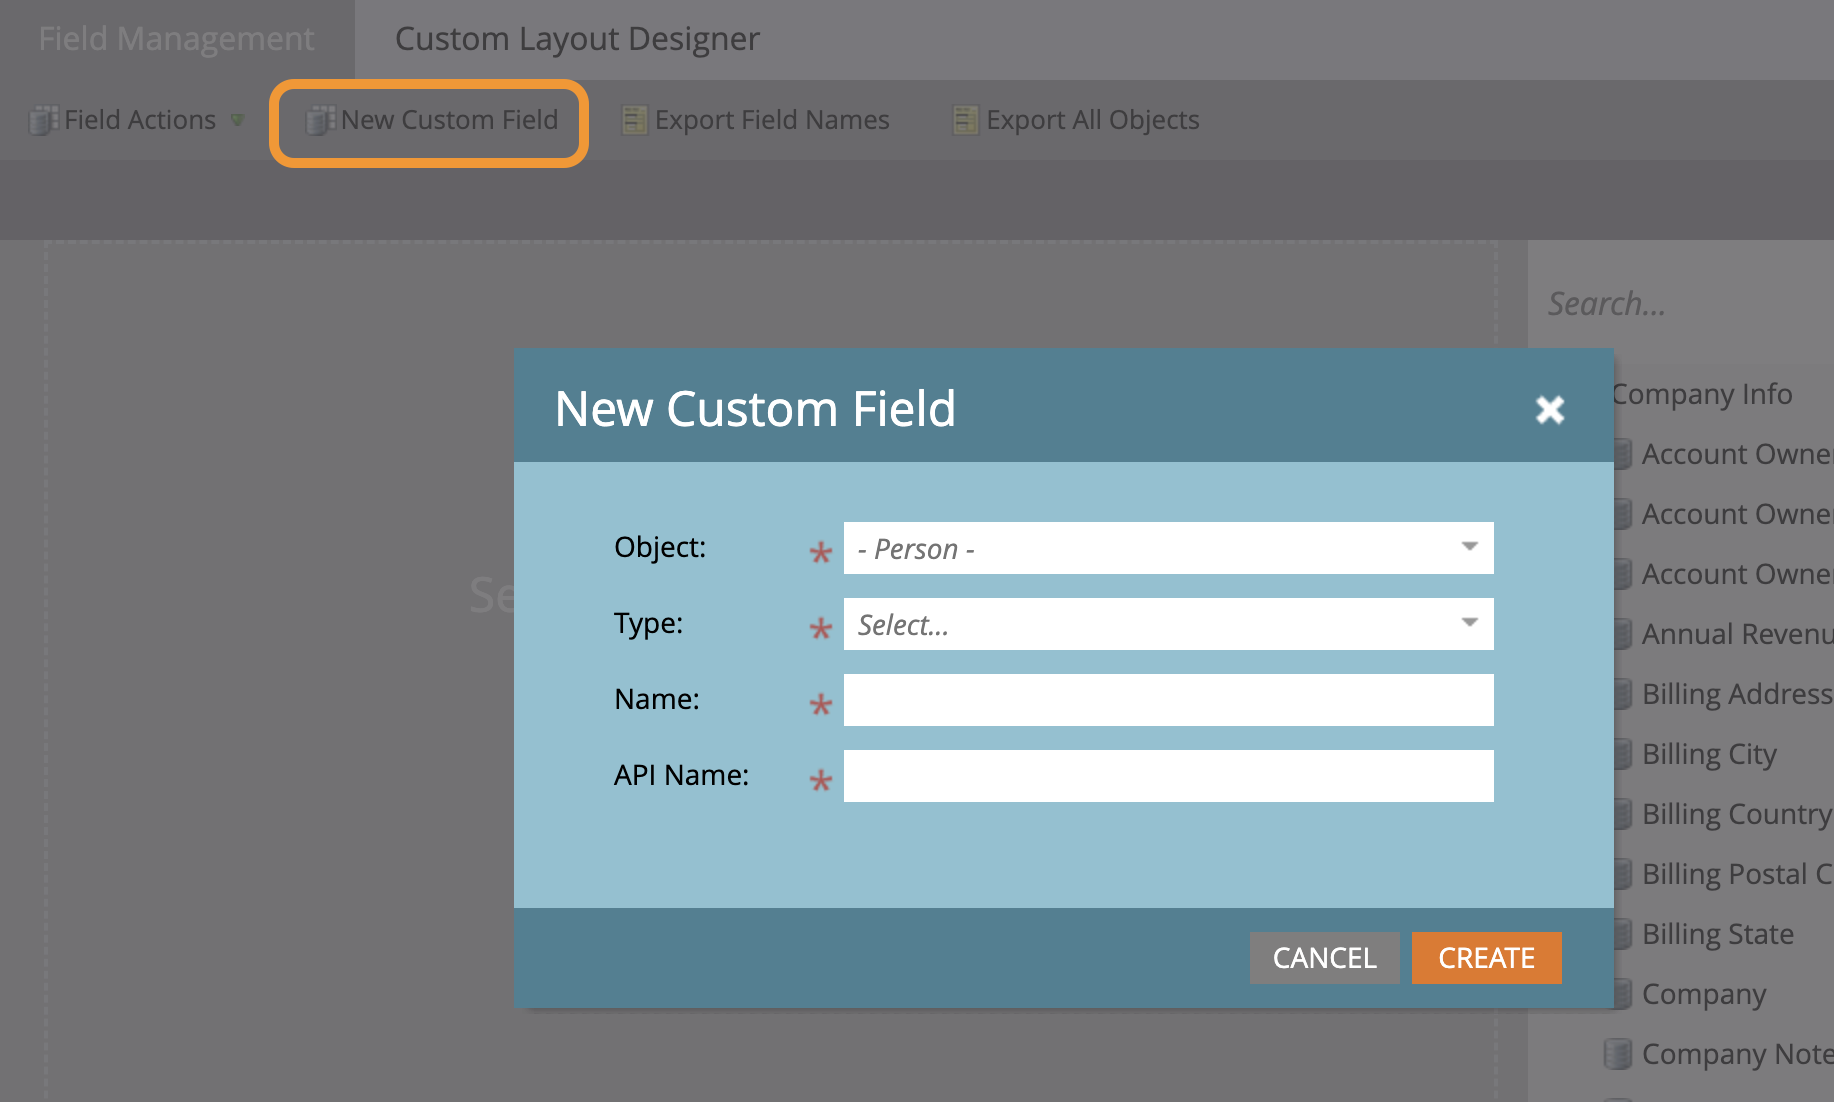
Task: Click the API Name input field
Action: tap(1168, 776)
